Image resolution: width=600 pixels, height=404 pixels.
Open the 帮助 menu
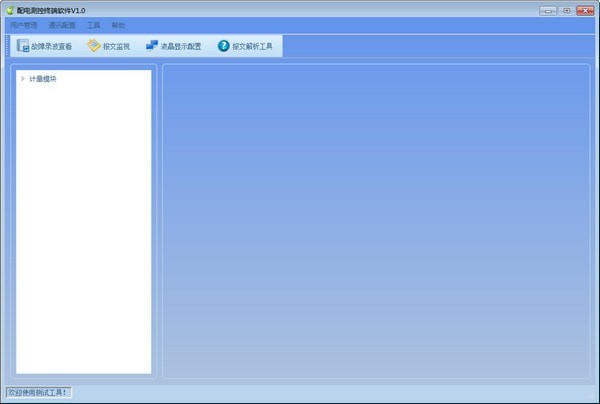[118, 26]
